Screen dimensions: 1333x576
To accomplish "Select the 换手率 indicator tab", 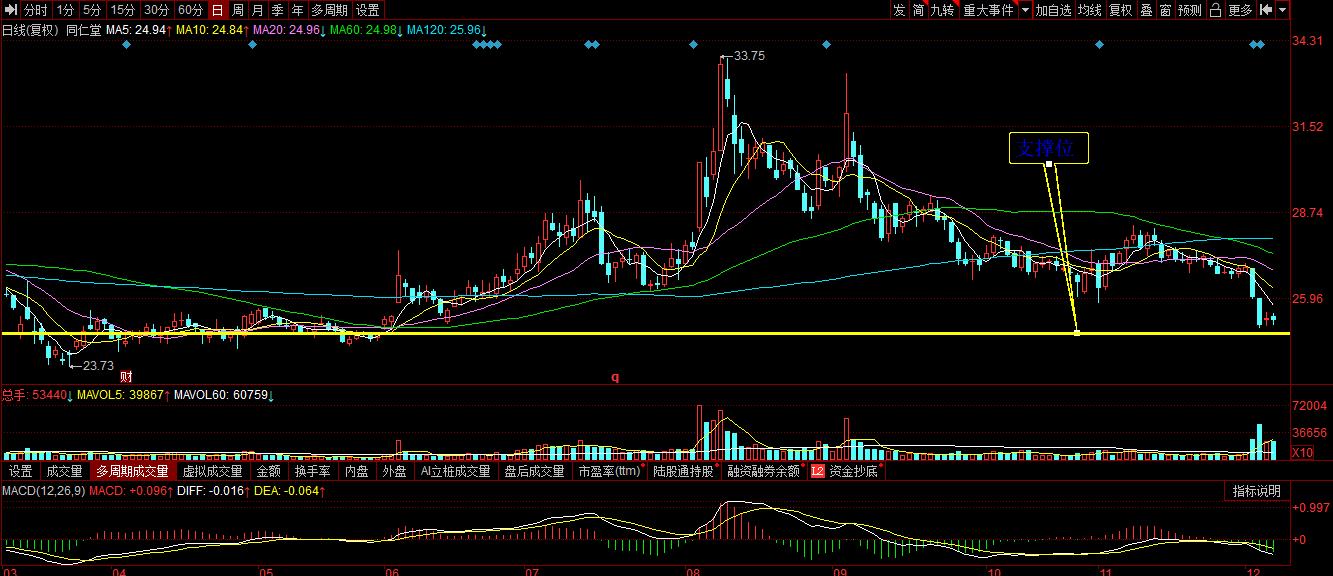I will 312,471.
